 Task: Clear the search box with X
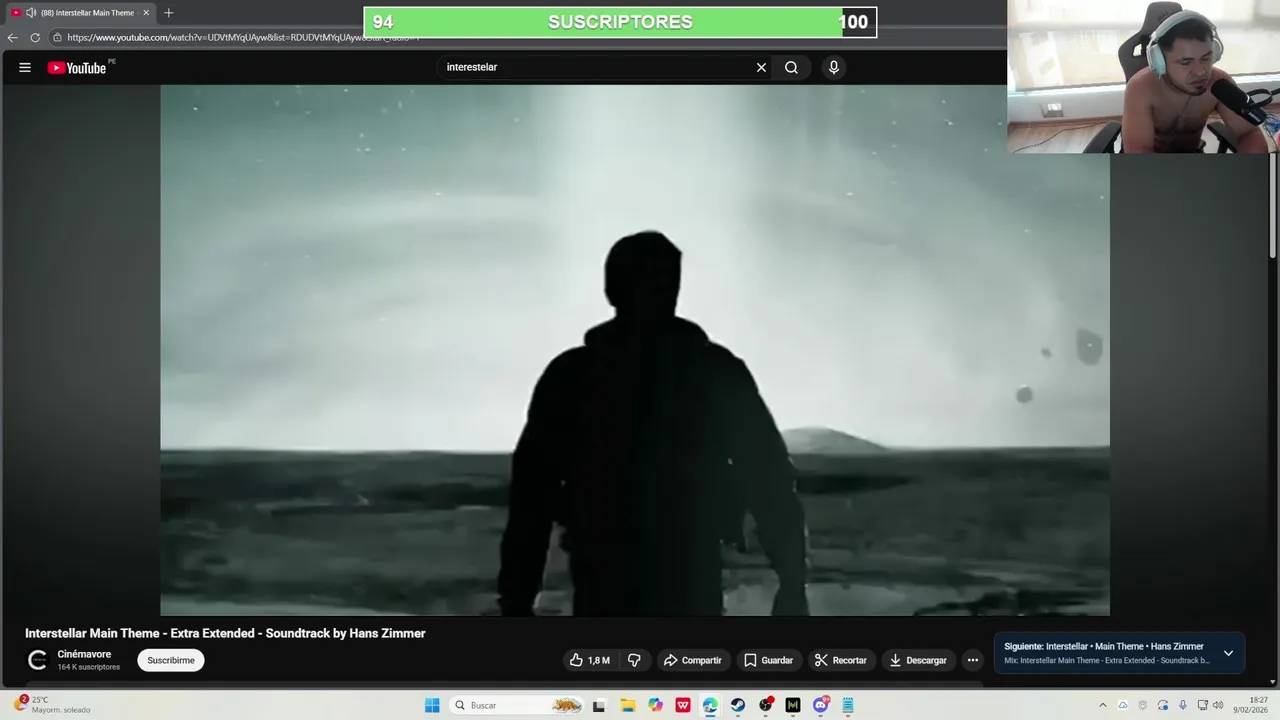pos(761,67)
